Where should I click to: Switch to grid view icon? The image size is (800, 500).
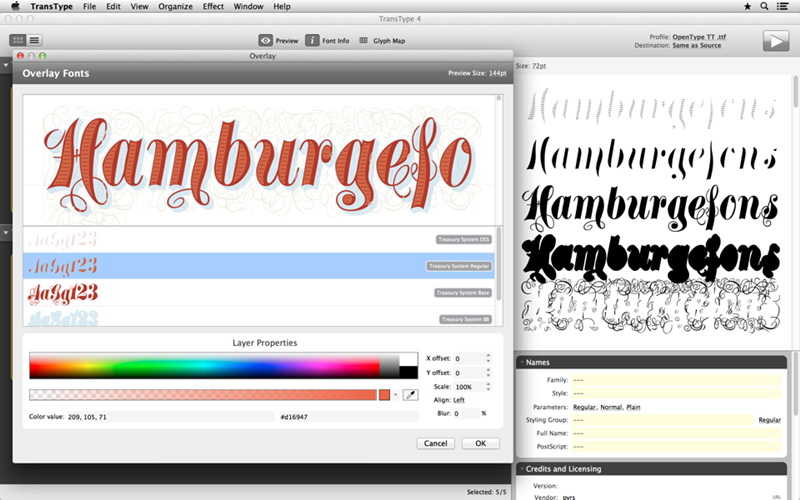coord(18,40)
